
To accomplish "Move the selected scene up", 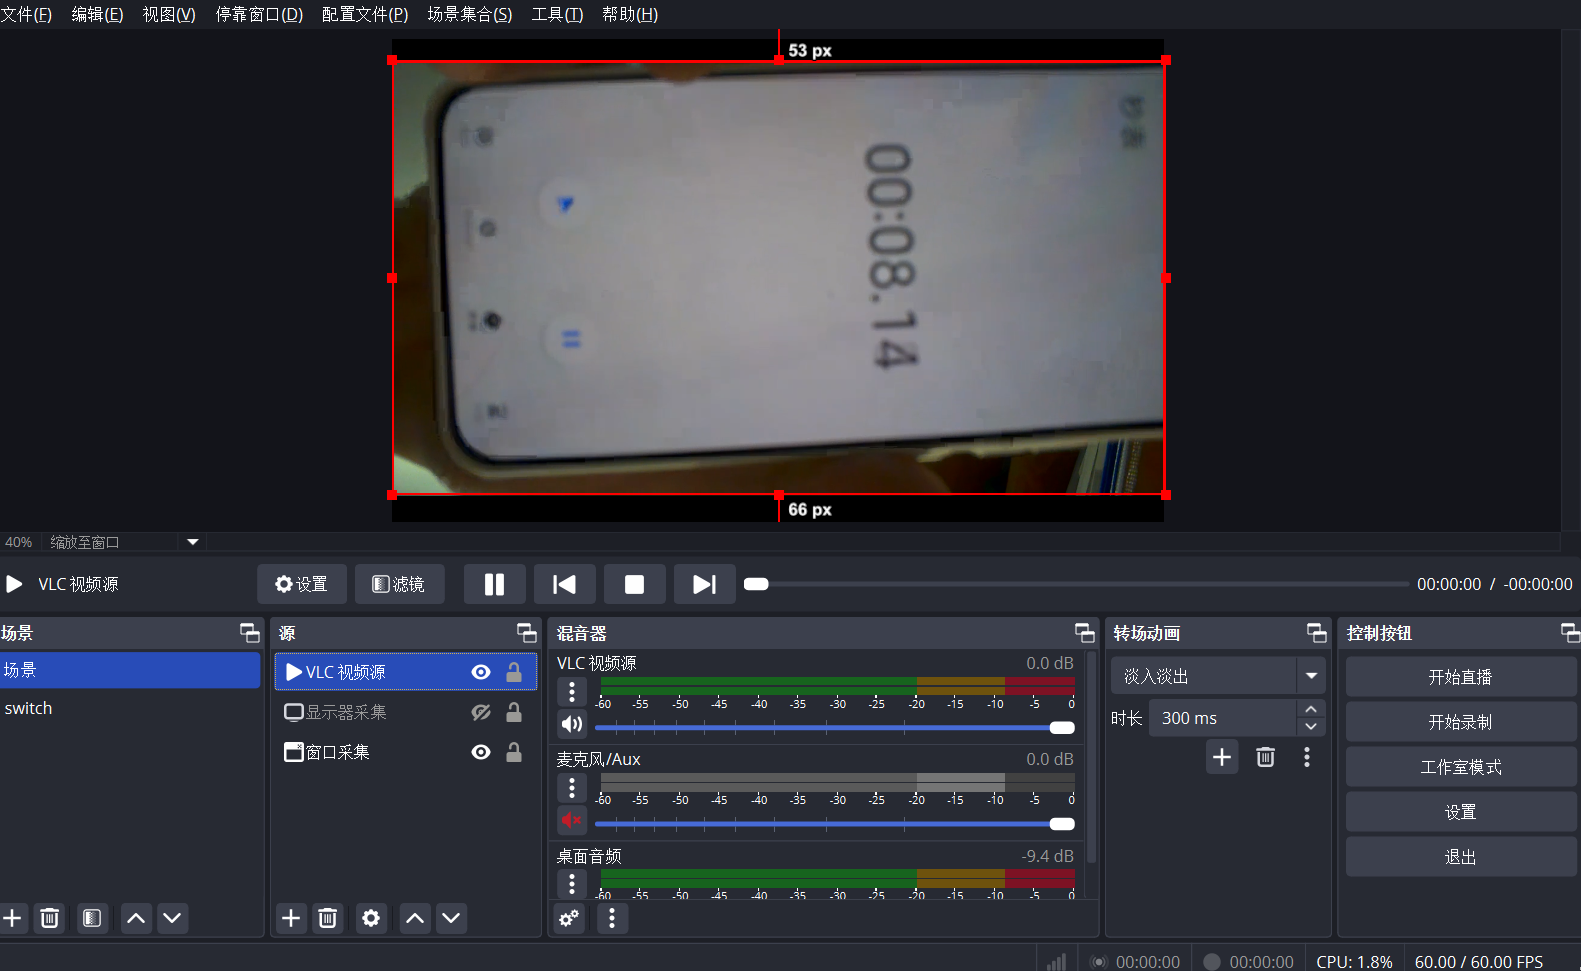I will (136, 918).
